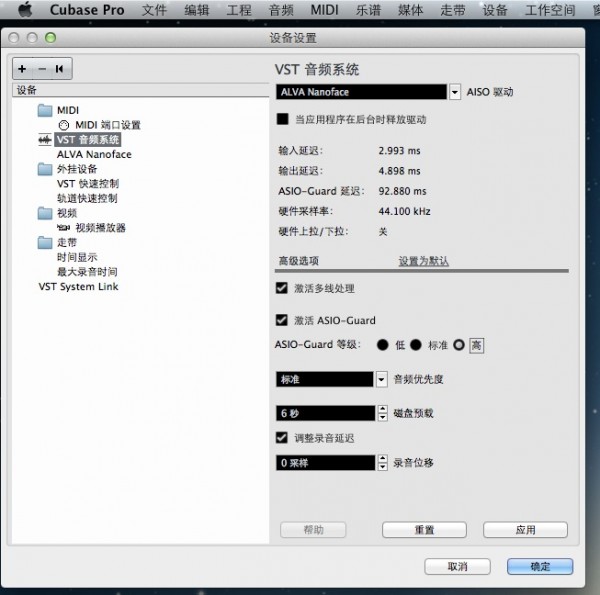The width and height of the screenshot is (600, 595).
Task: Click the 应用 button
Action: click(525, 530)
